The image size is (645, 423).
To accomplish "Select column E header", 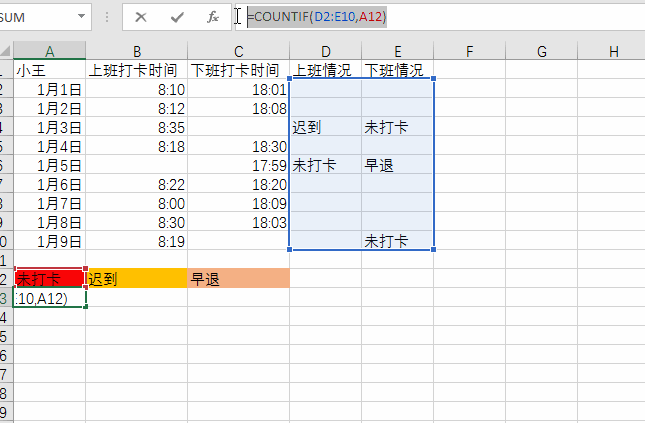I will pos(397,51).
